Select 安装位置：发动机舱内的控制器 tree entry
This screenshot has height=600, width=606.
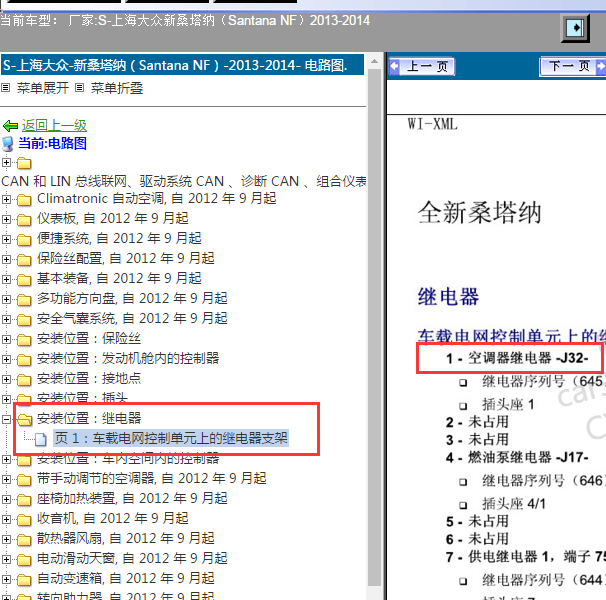[x=128, y=358]
